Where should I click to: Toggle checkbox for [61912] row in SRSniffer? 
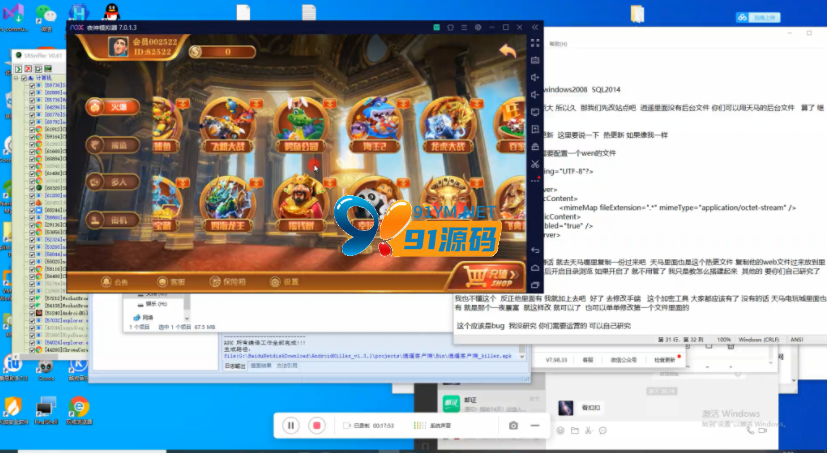point(32,130)
